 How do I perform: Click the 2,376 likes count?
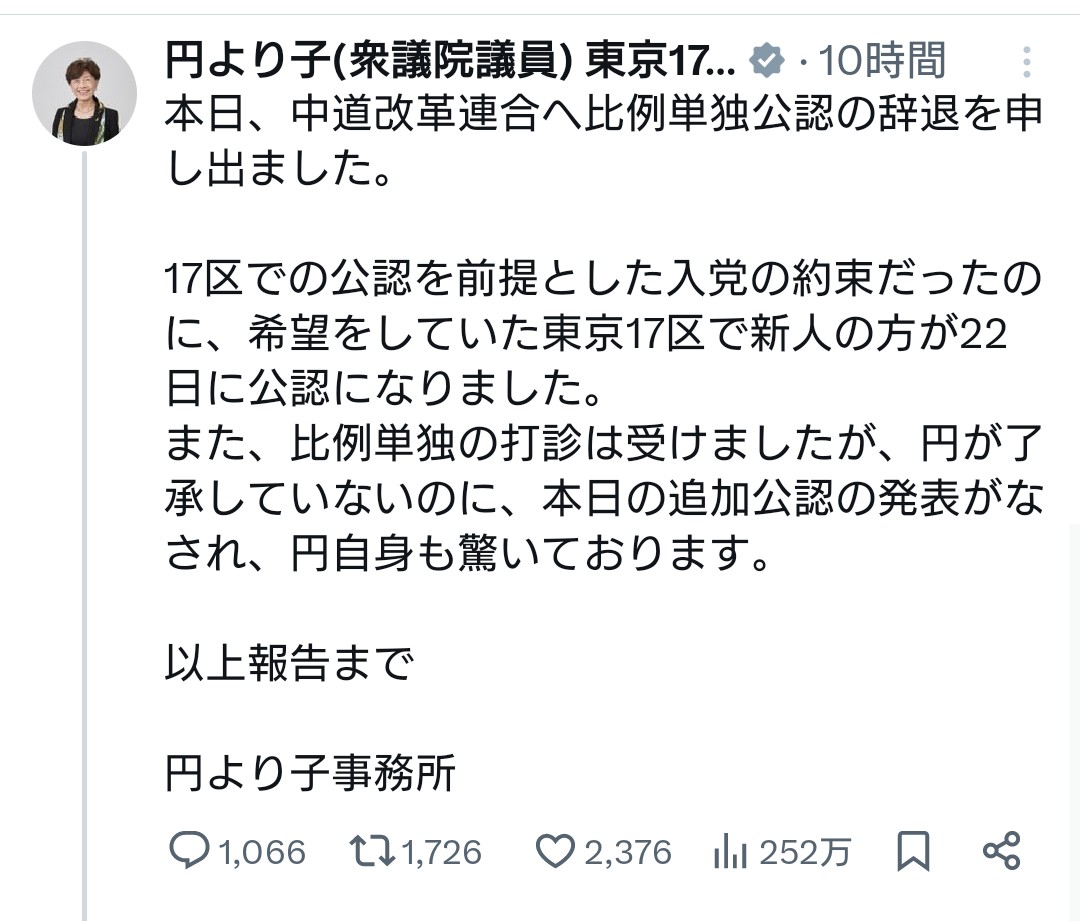(627, 852)
